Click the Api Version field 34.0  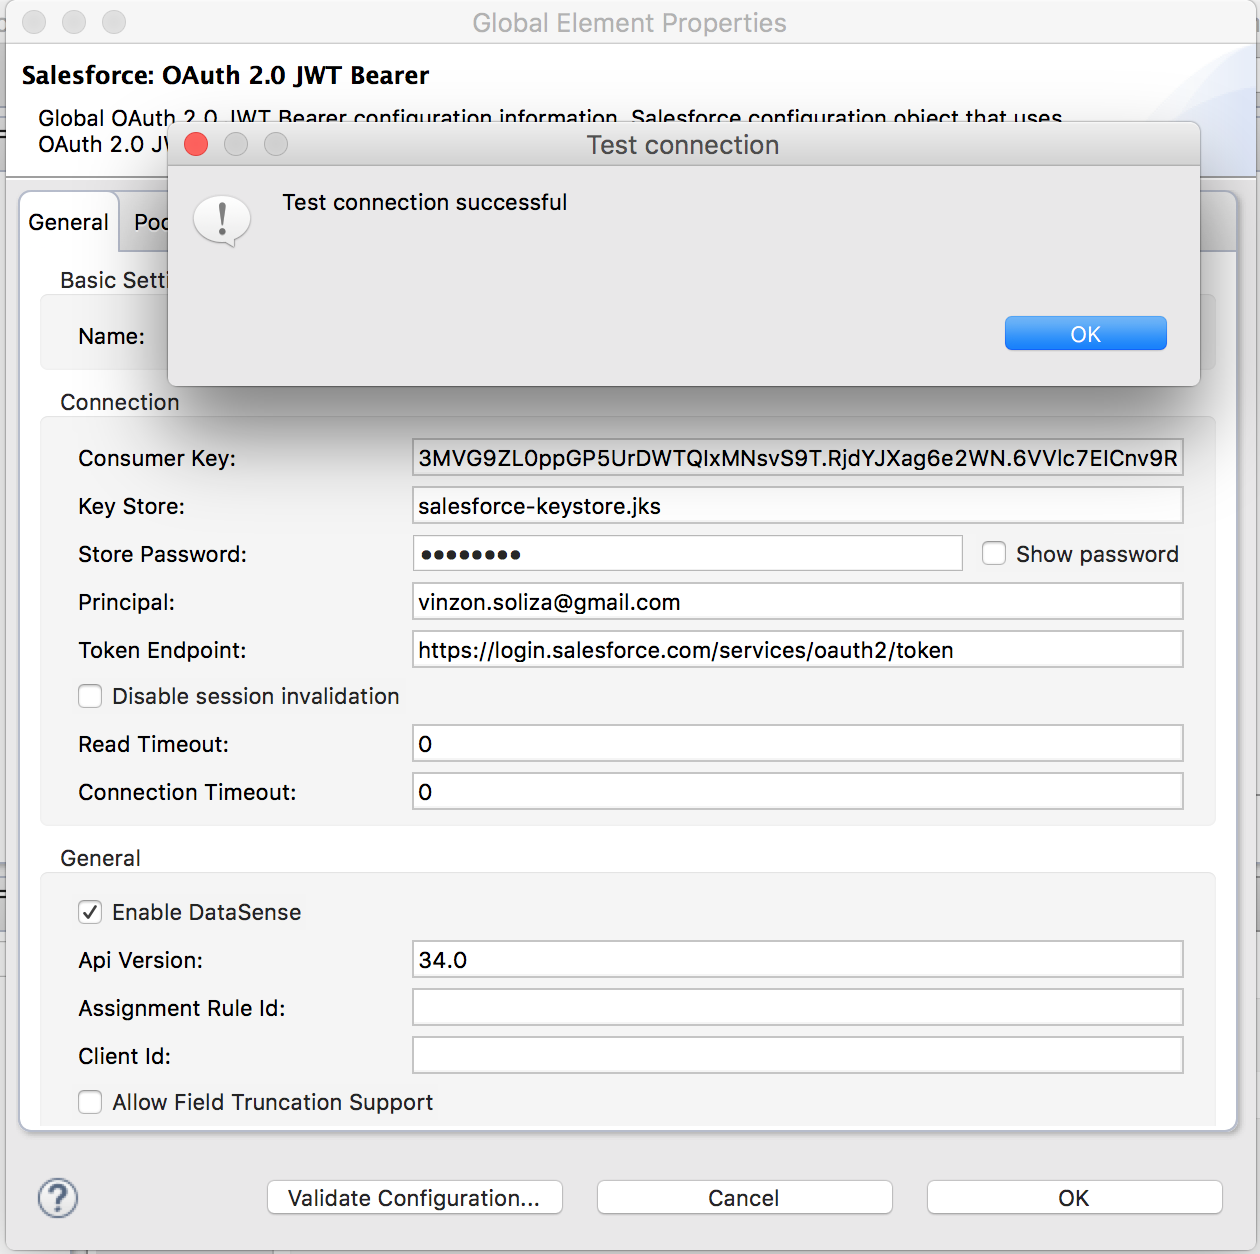coord(797,960)
